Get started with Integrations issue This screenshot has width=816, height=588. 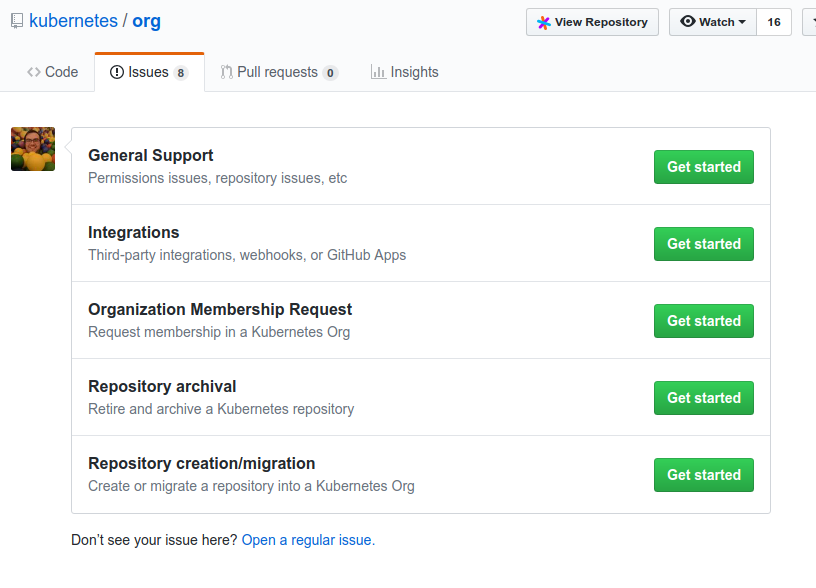(703, 244)
